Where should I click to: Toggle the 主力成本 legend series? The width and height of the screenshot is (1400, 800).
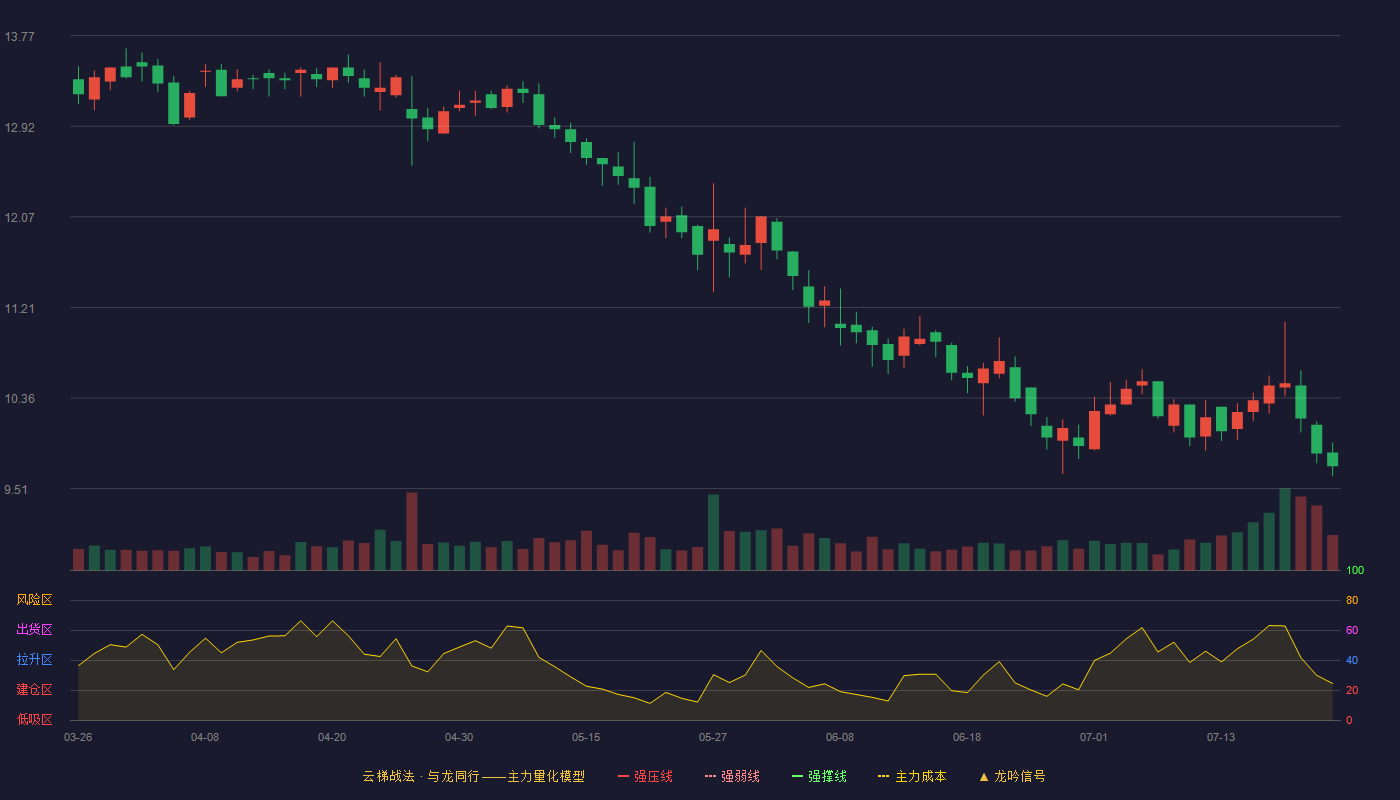click(912, 776)
